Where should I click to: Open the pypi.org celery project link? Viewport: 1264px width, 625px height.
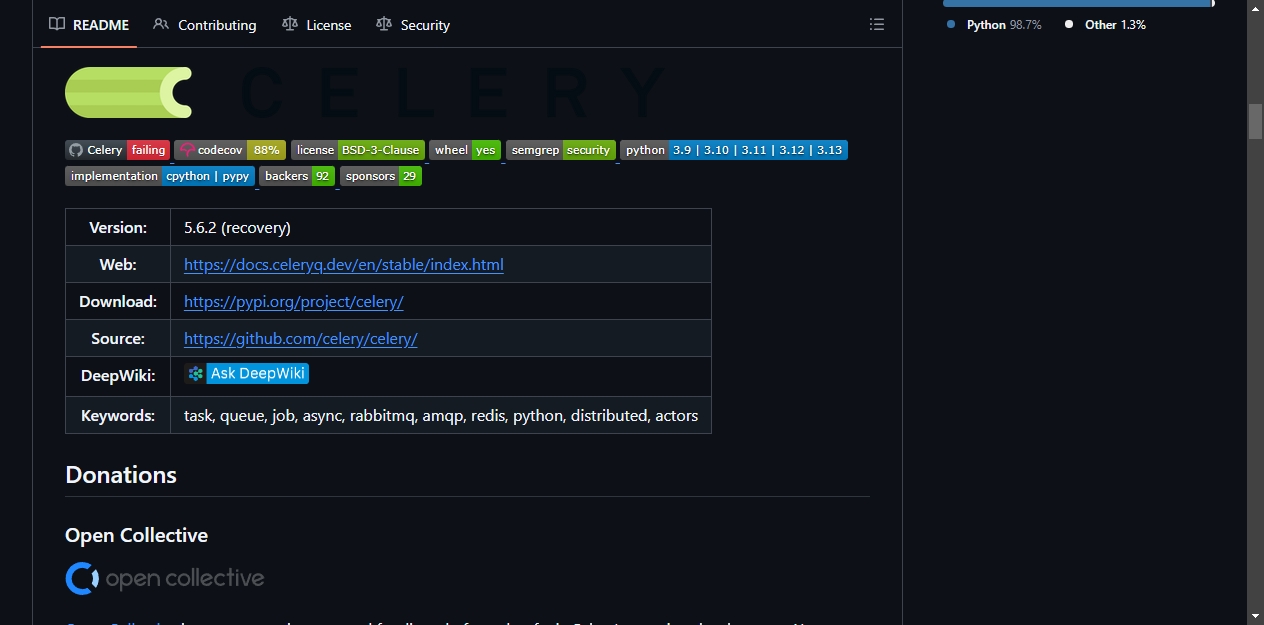294,302
